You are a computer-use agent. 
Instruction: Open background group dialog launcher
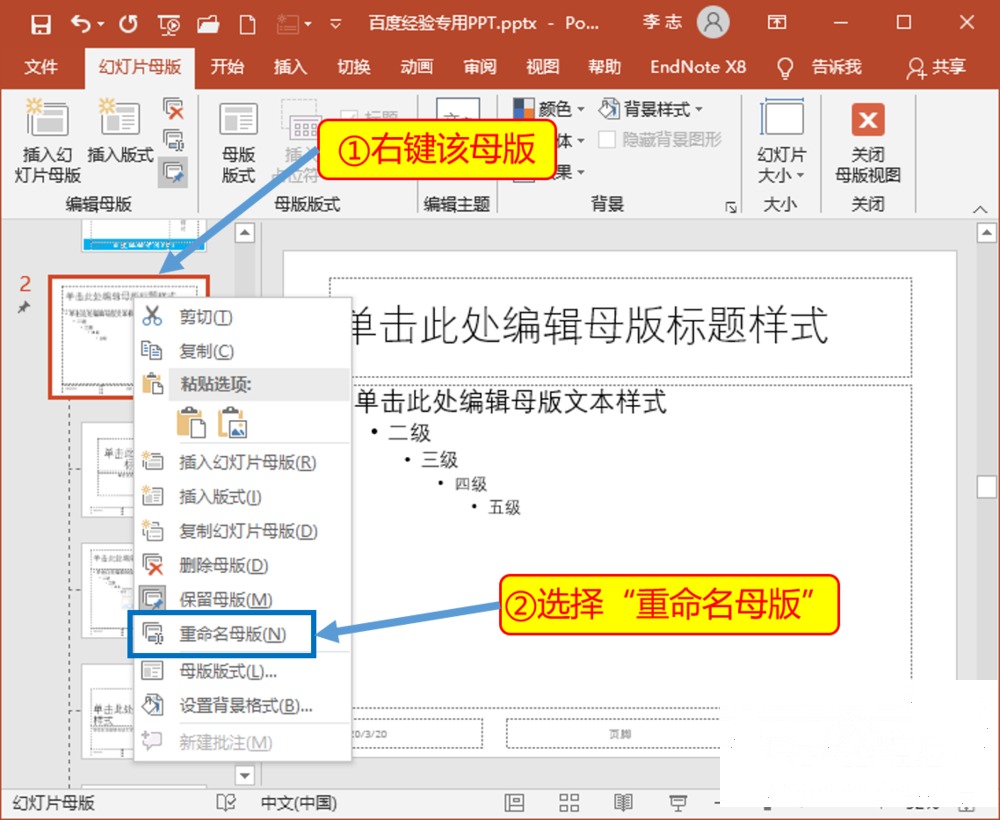pyautogui.click(x=731, y=207)
